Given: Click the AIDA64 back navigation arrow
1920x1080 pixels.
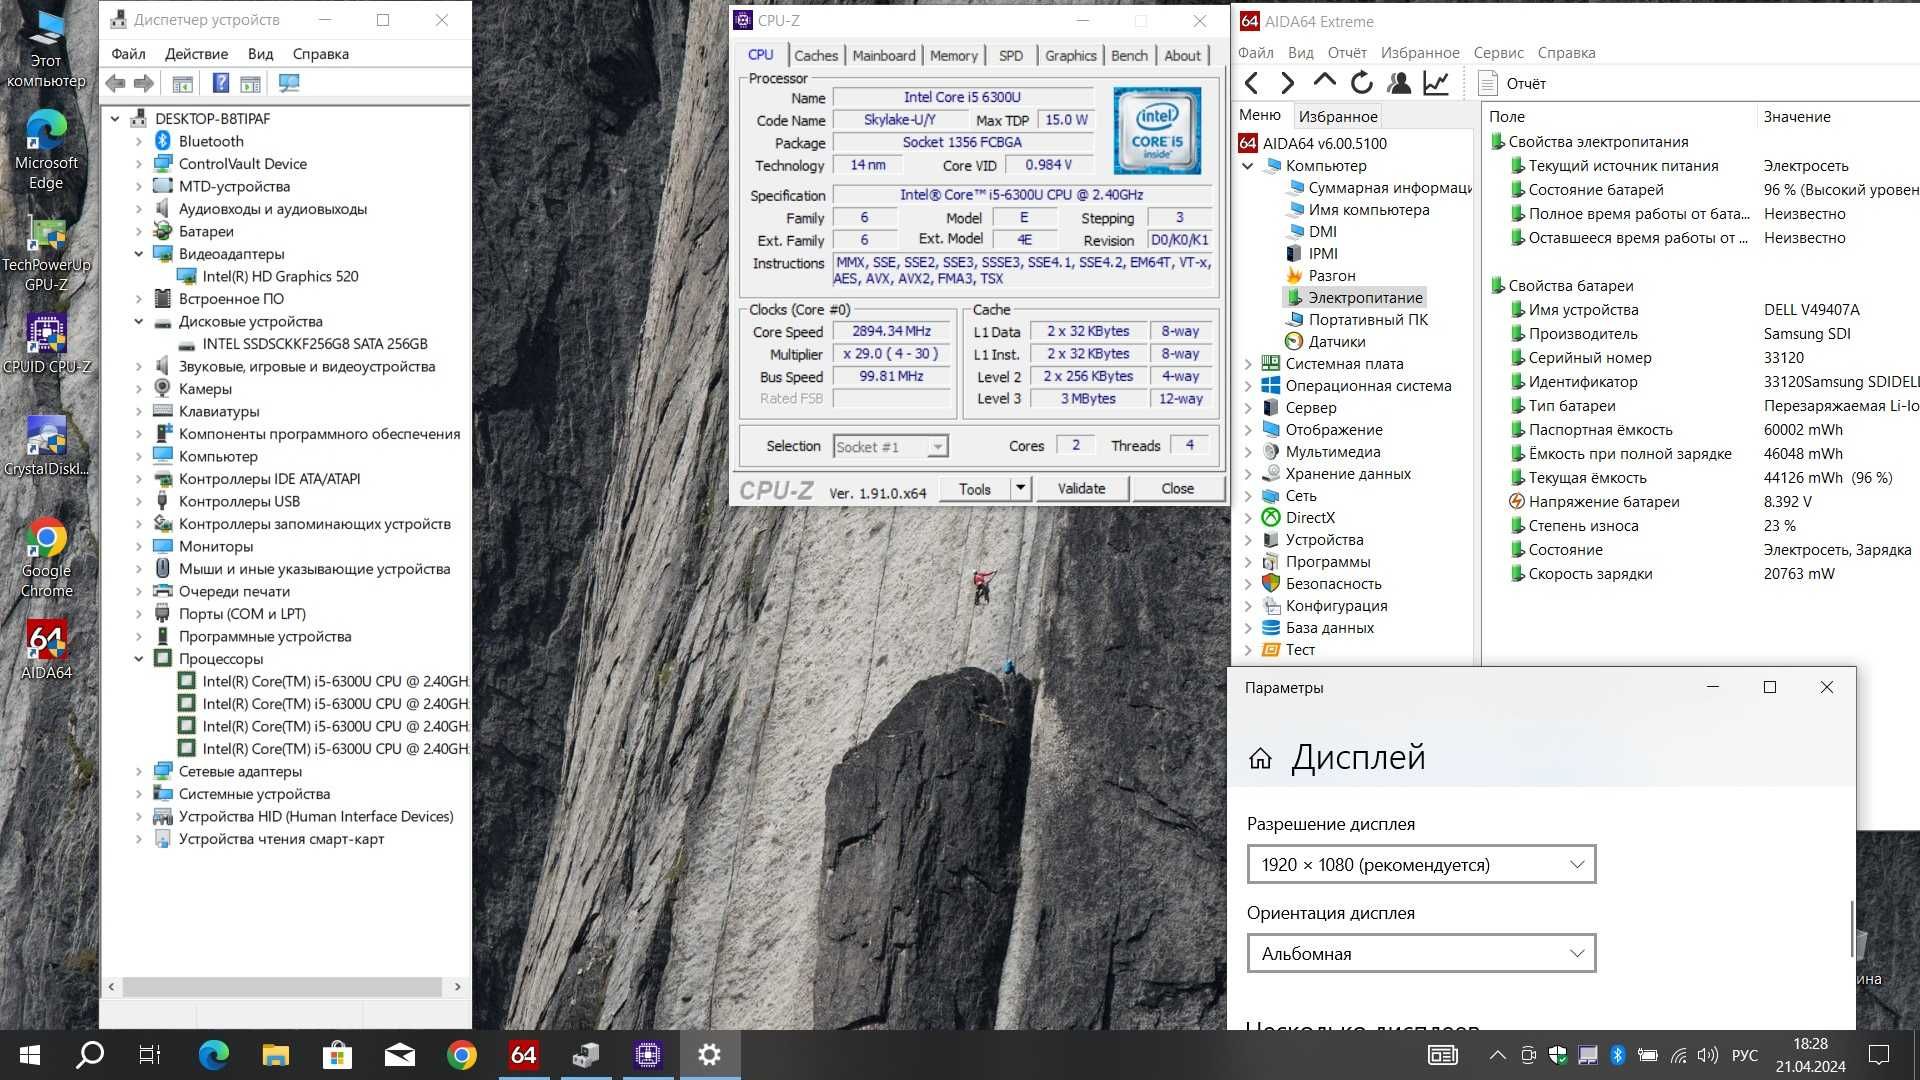Looking at the screenshot, I should (x=1252, y=83).
